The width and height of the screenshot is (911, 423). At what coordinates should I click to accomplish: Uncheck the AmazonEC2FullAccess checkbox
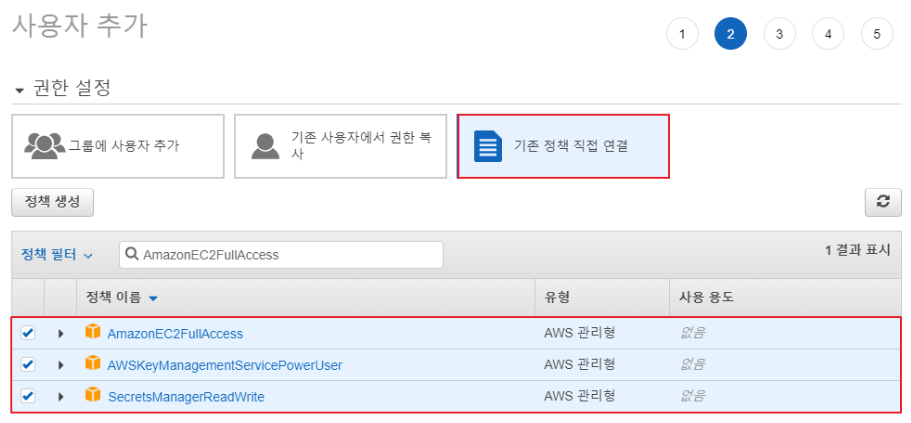pos(27,333)
